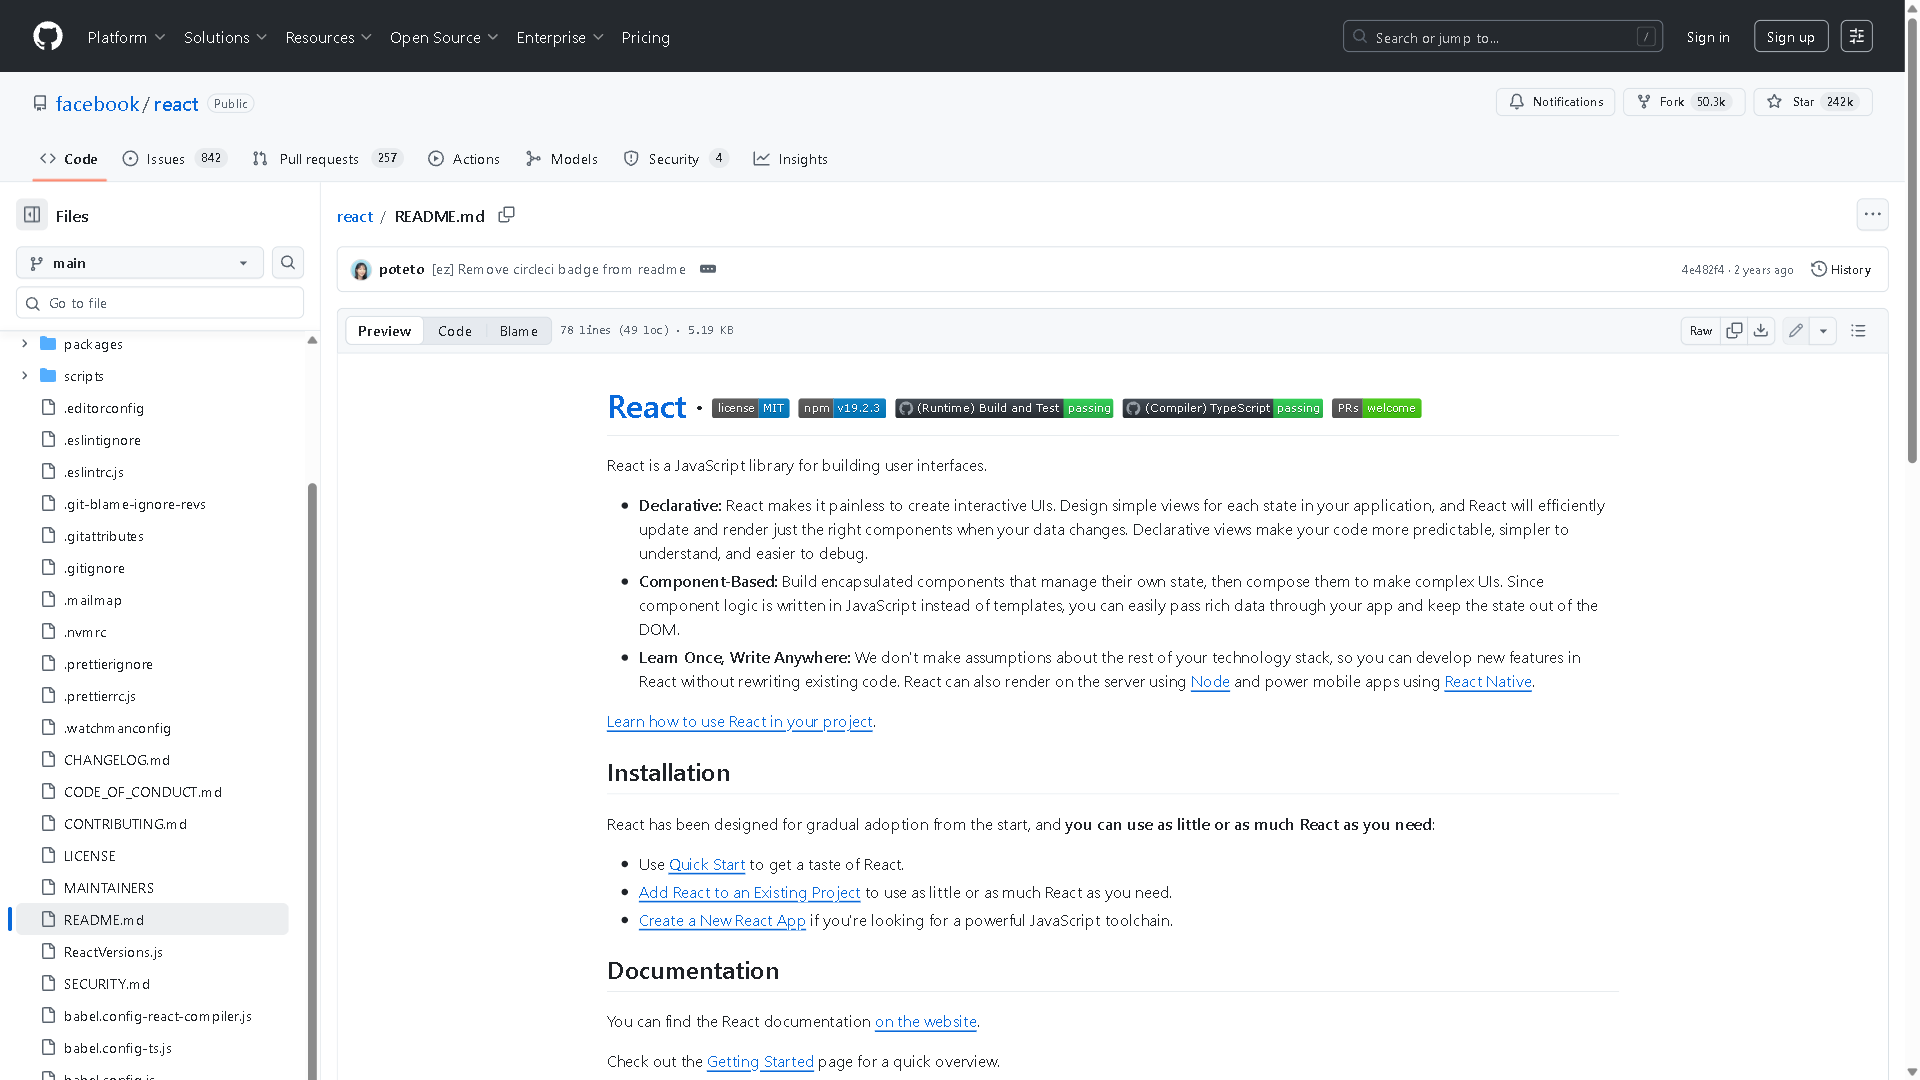Collapse the Files side panel
Viewport: 1920px width, 1080px height.
pos(30,214)
